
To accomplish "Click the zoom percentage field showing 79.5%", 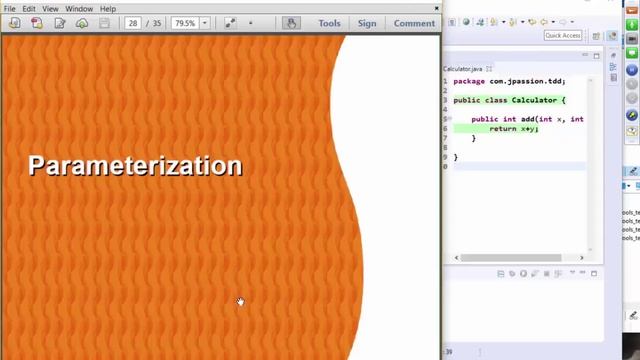I will [x=185, y=23].
